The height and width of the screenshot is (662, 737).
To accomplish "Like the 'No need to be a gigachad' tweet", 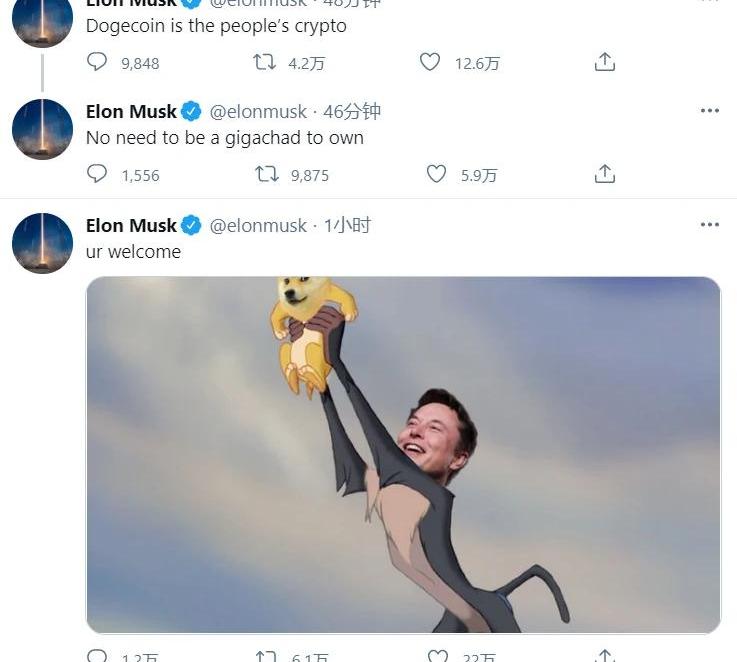I will click(x=436, y=174).
